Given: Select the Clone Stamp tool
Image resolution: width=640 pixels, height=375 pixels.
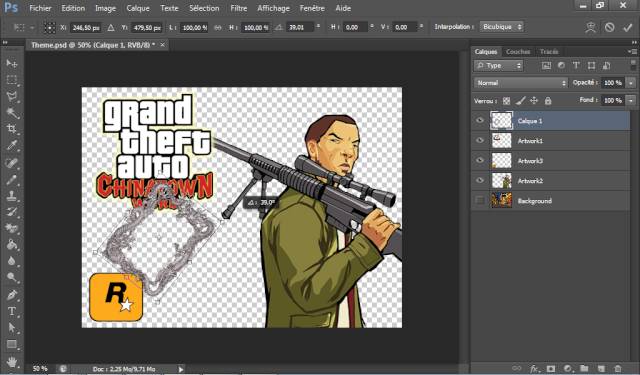Looking at the screenshot, I should [12, 196].
